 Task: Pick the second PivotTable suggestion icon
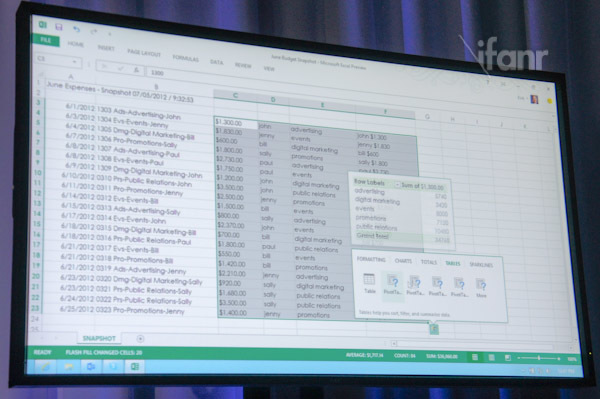pyautogui.click(x=415, y=285)
